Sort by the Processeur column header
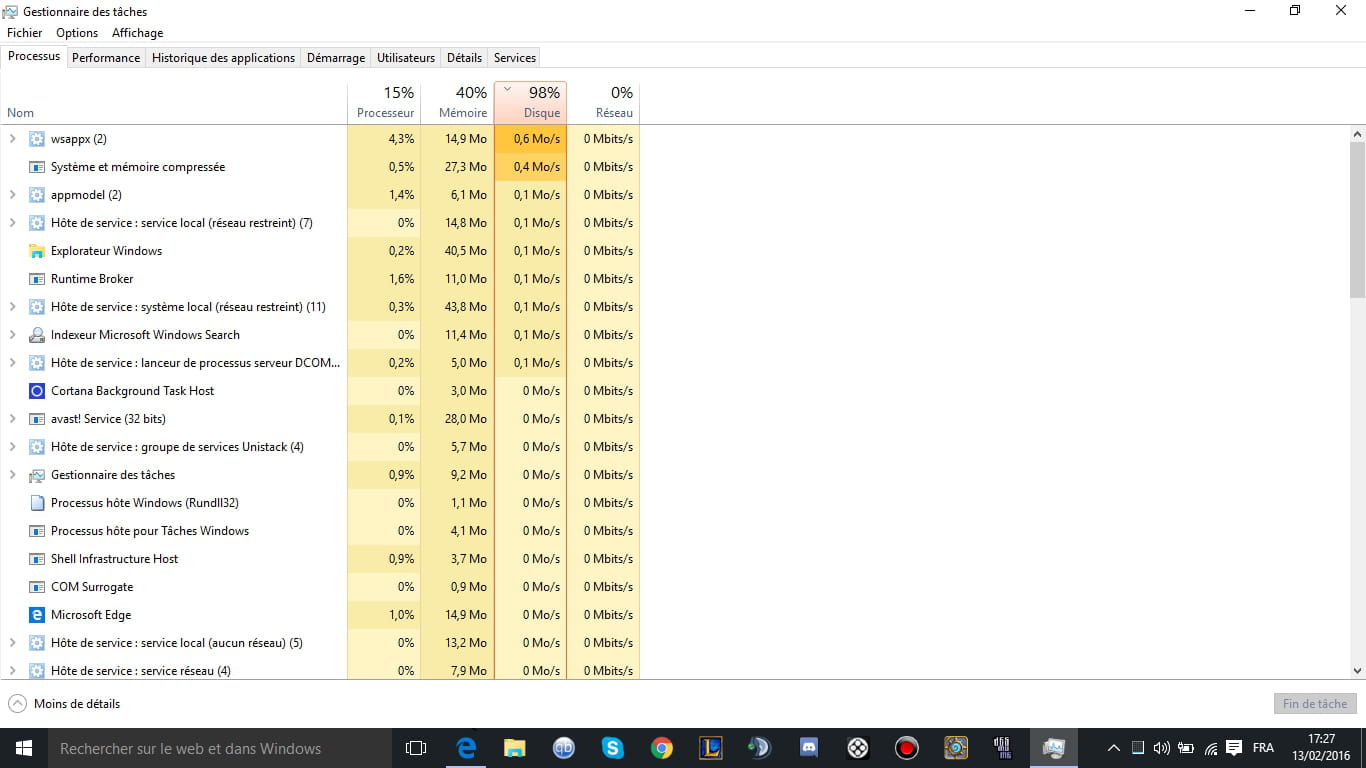 [x=384, y=103]
